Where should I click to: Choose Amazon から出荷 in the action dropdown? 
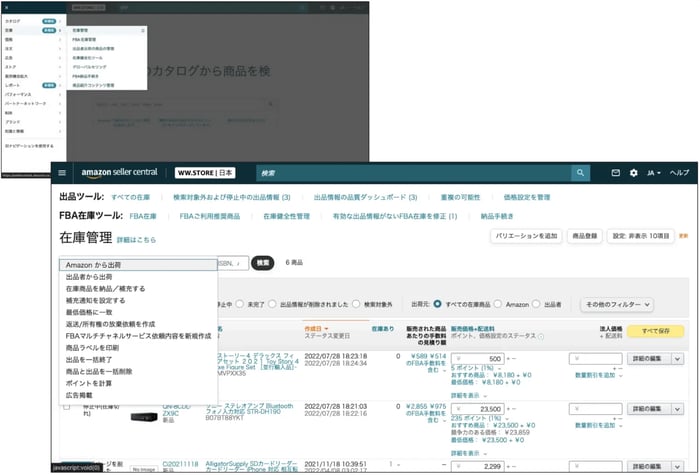click(x=138, y=265)
